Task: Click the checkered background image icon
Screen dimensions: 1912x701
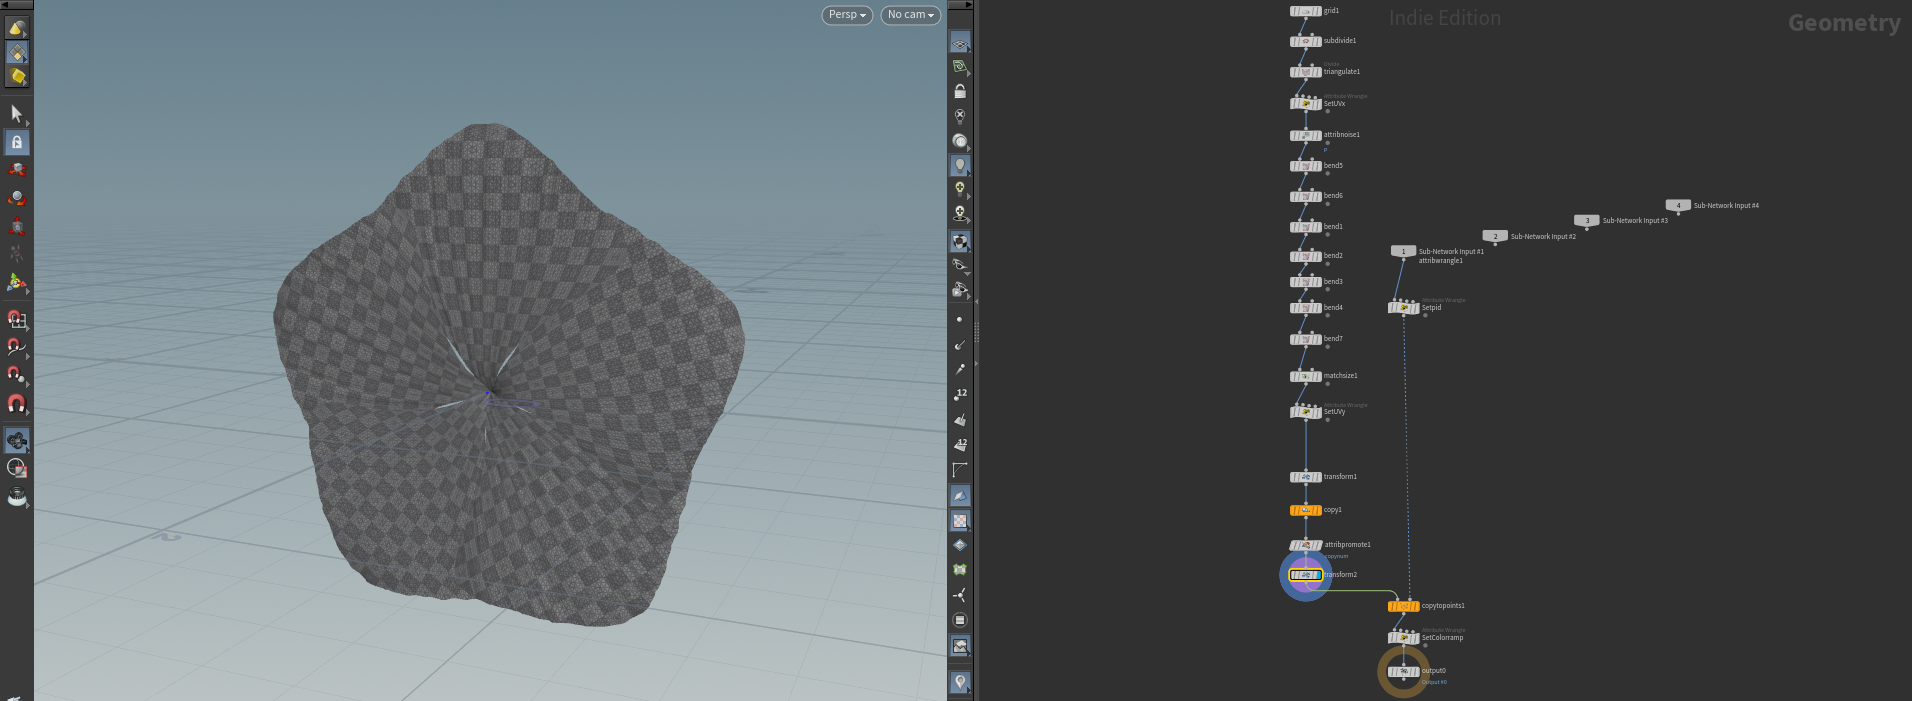Action: tap(960, 521)
